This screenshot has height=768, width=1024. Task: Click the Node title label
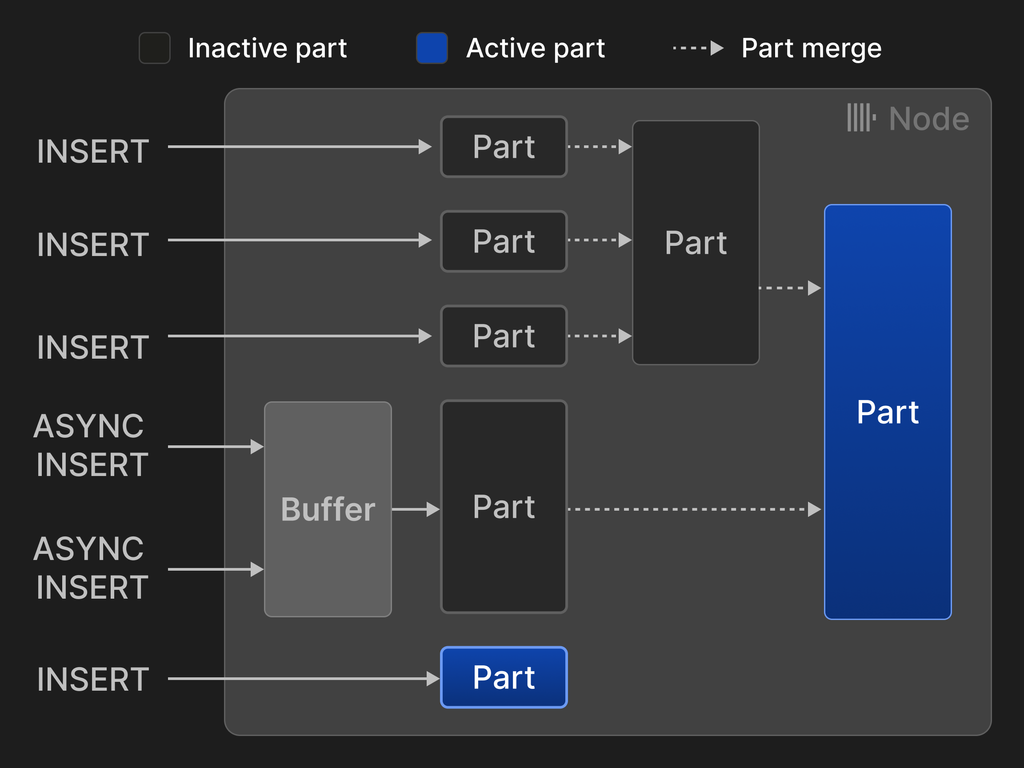(x=929, y=118)
